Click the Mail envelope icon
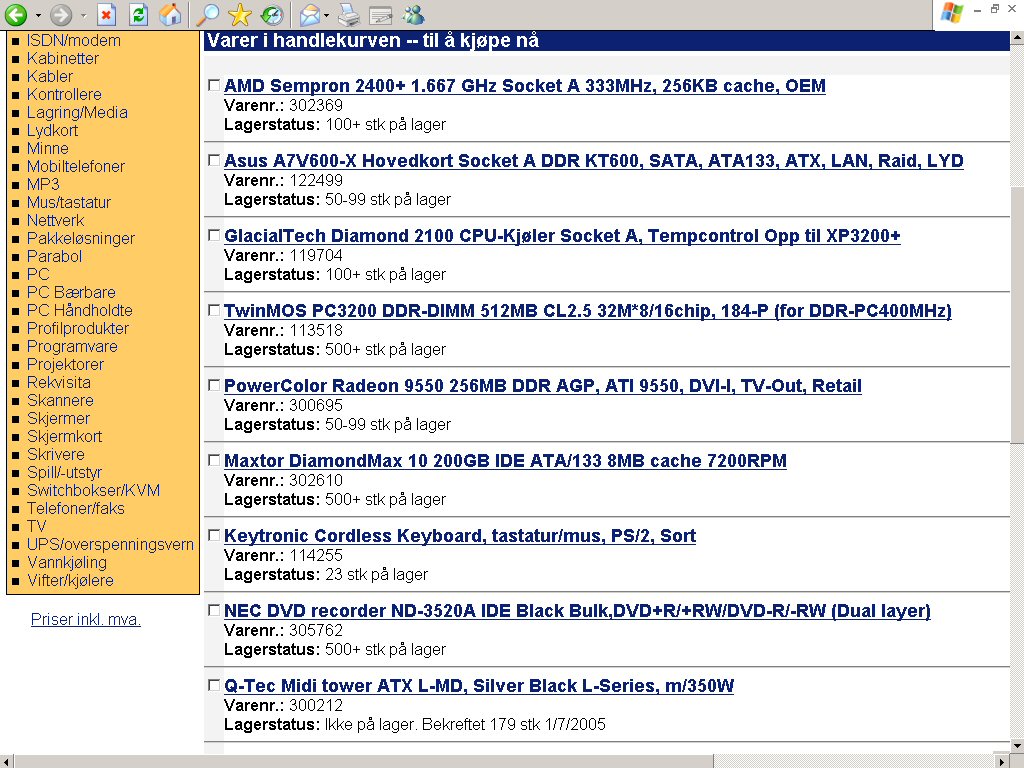This screenshot has width=1024, height=768. (310, 14)
